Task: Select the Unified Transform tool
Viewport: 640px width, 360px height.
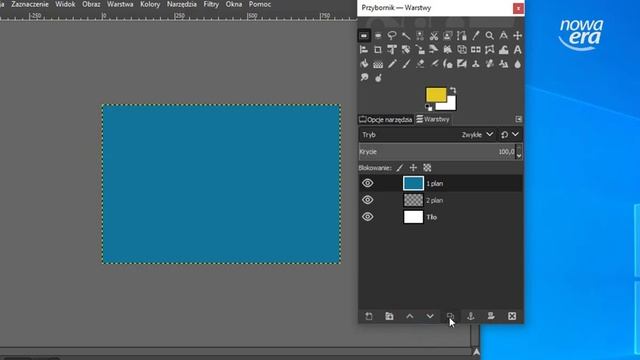Action: click(x=392, y=50)
